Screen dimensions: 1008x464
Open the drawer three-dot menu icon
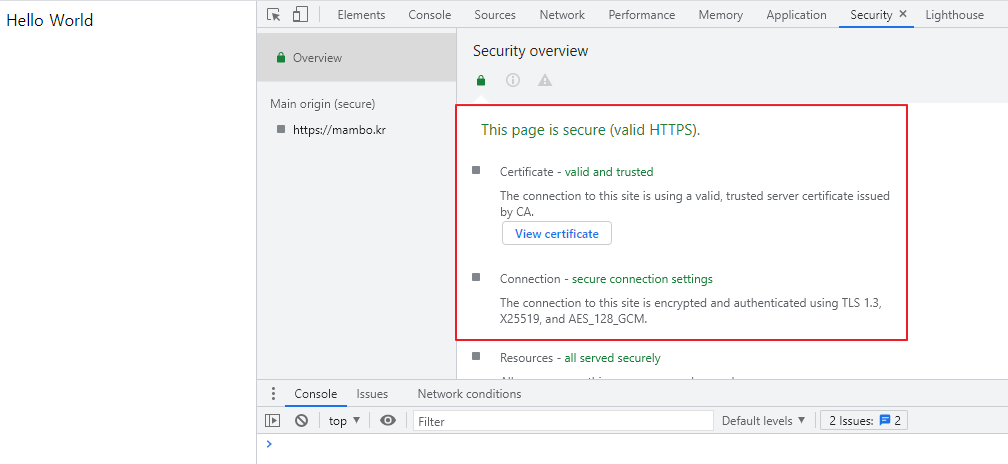point(273,394)
